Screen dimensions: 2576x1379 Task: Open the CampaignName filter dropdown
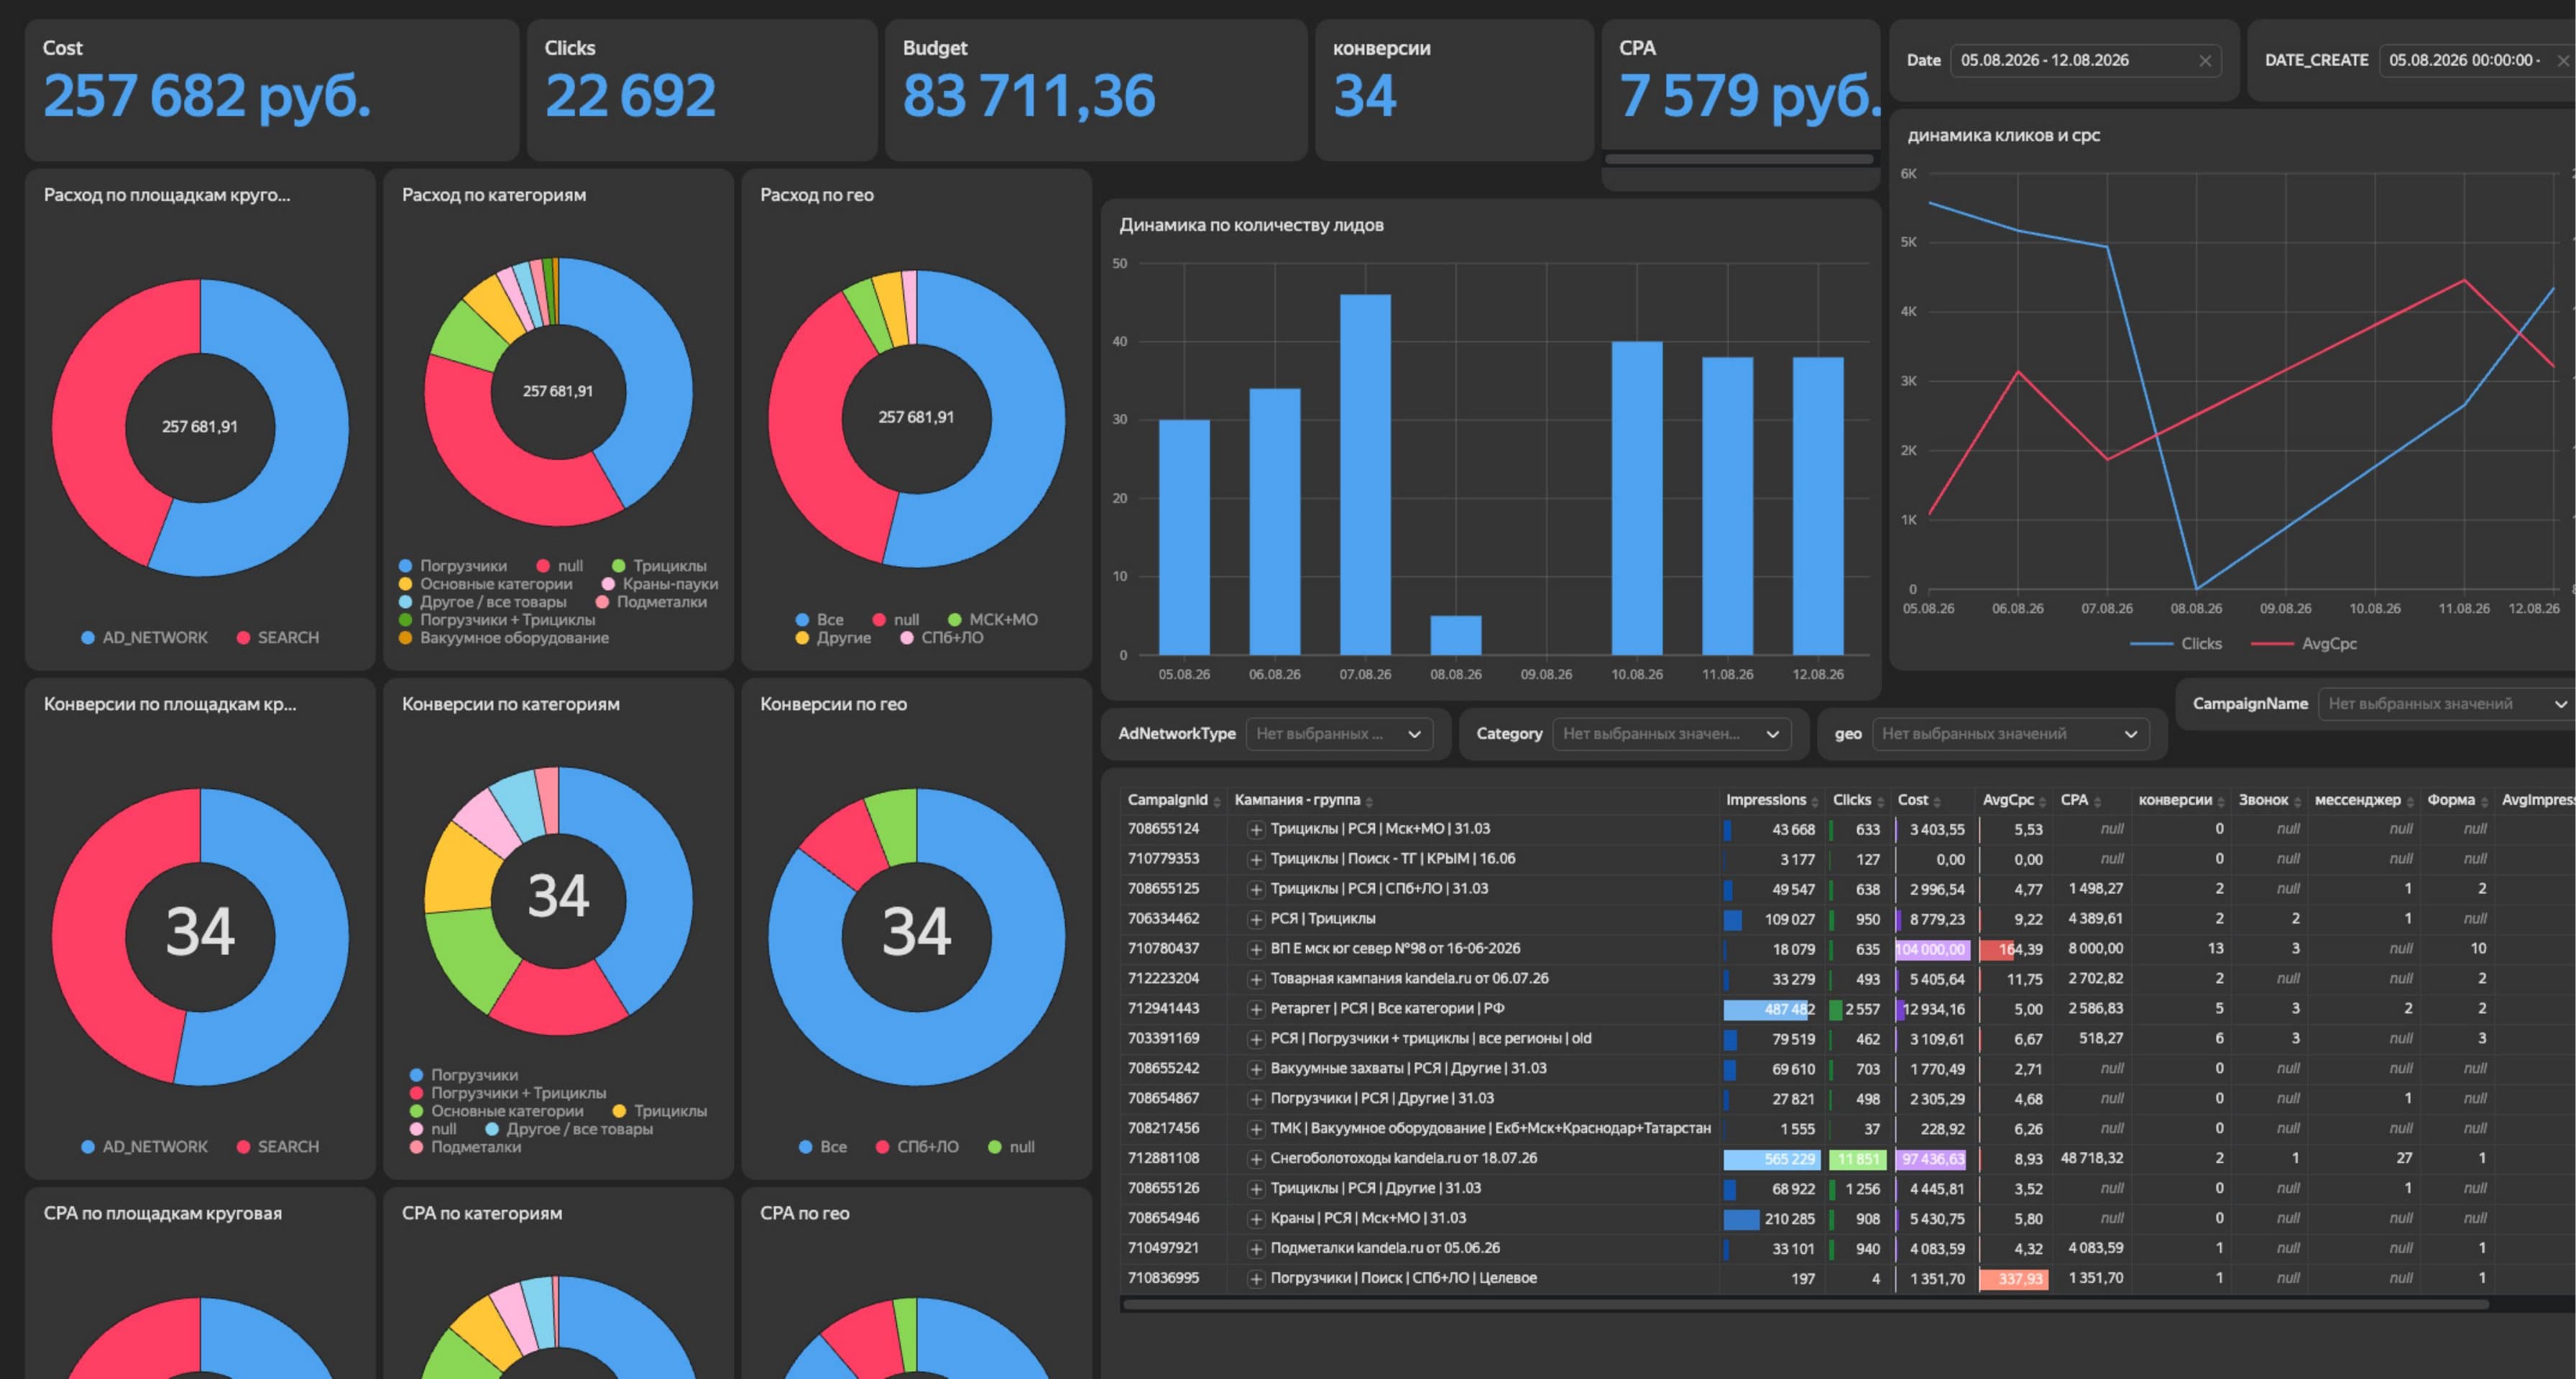[2446, 704]
